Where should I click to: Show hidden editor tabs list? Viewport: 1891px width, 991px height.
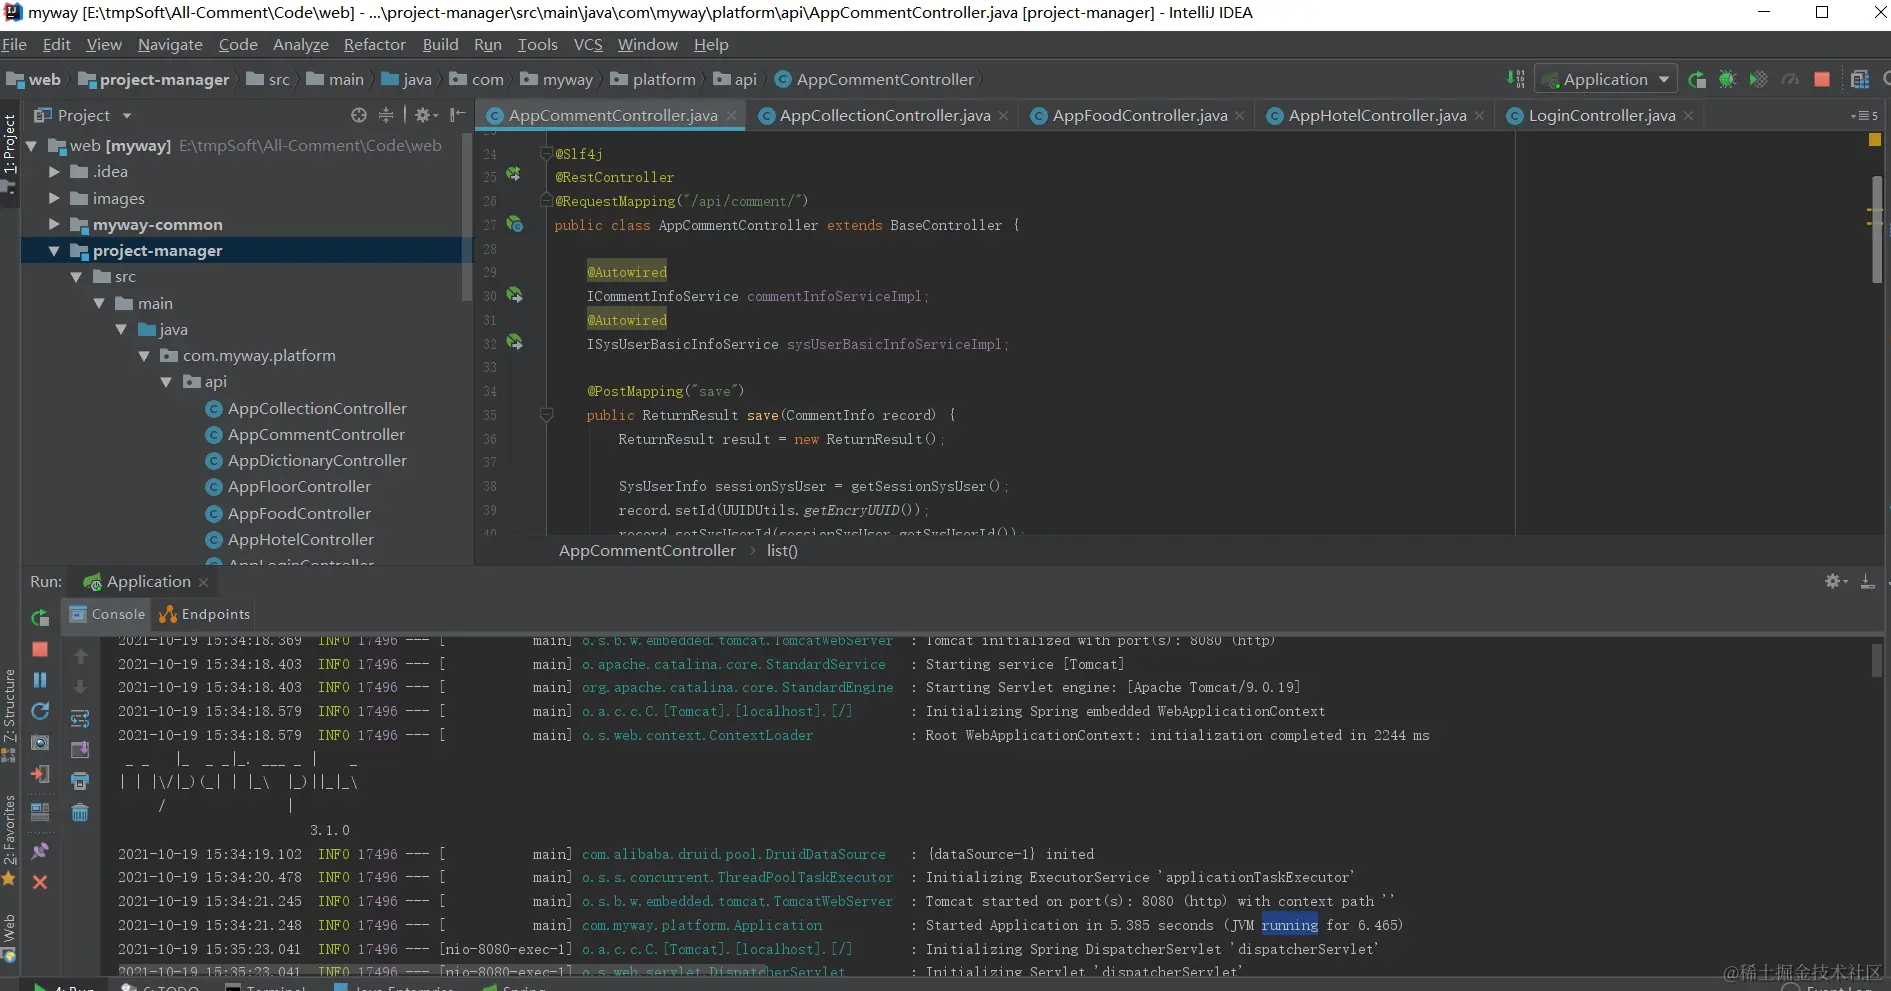point(1864,116)
